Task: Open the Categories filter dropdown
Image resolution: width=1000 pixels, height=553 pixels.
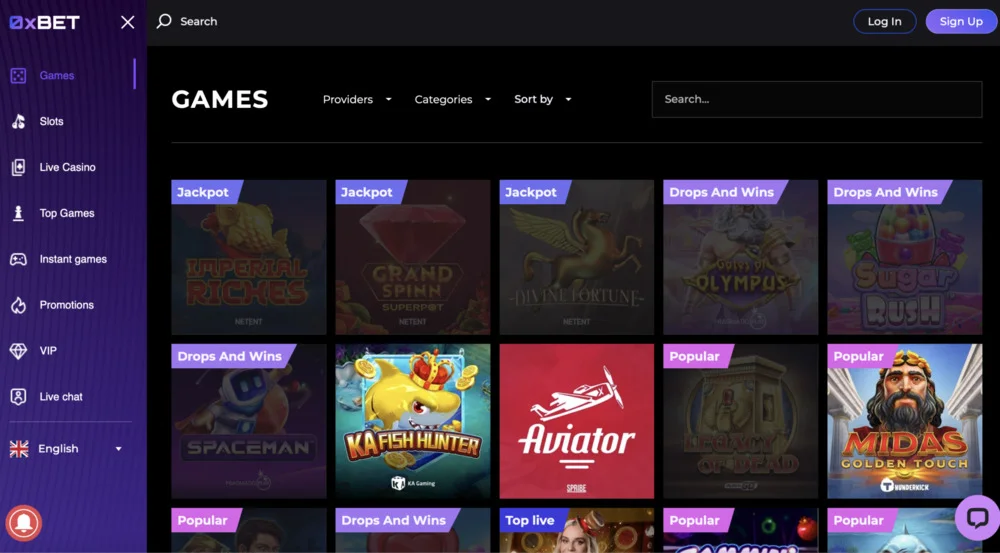Action: [x=453, y=100]
